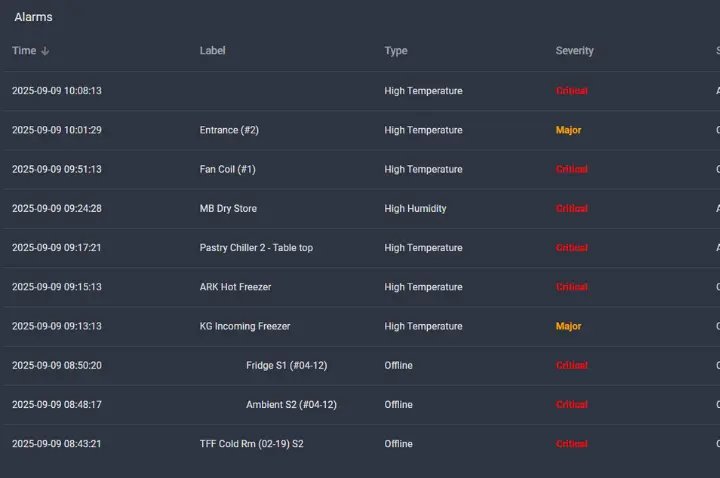The height and width of the screenshot is (478, 720).
Task: Sort alarms by Type column header
Action: [396, 51]
